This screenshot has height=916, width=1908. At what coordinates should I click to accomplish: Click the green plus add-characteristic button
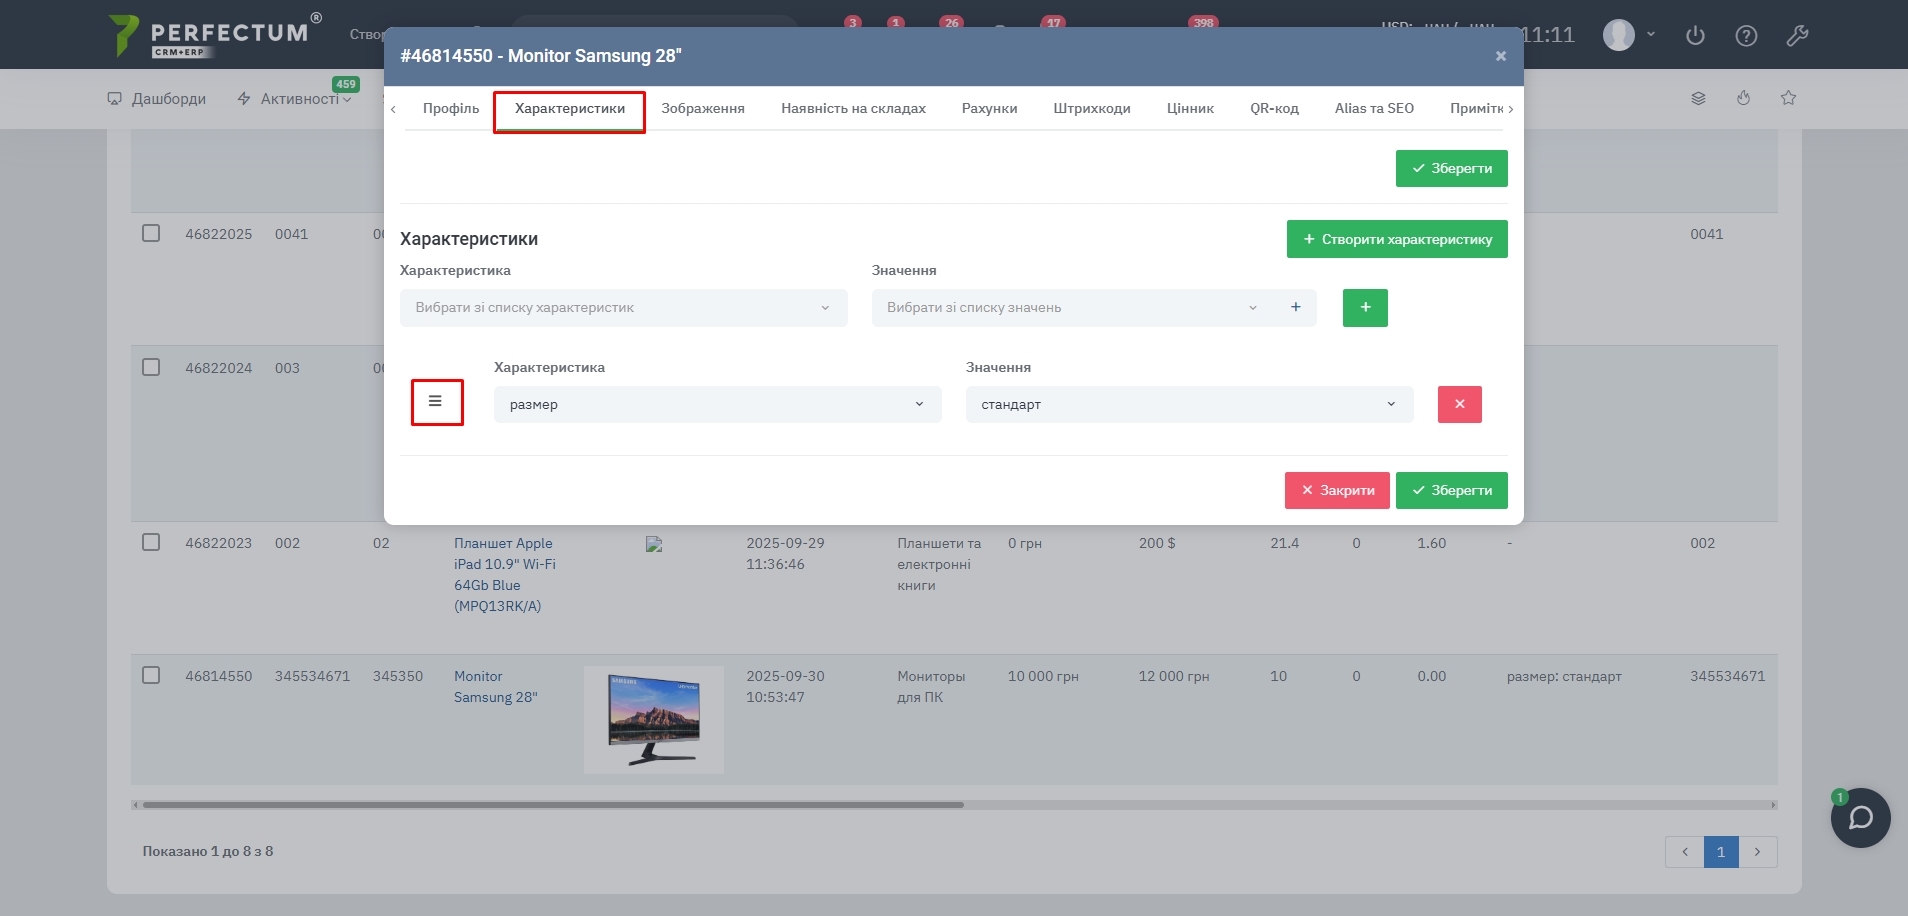pyautogui.click(x=1364, y=308)
